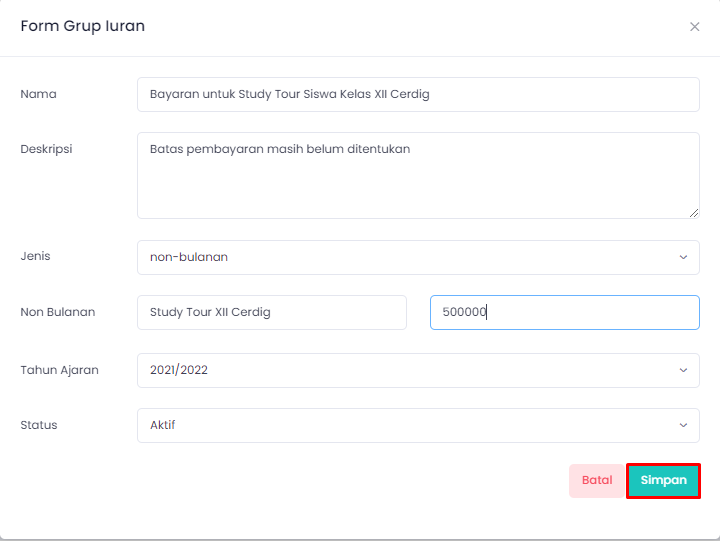720x541 pixels.
Task: Click the Deskripsi textarea resize handle
Action: [x=694, y=213]
